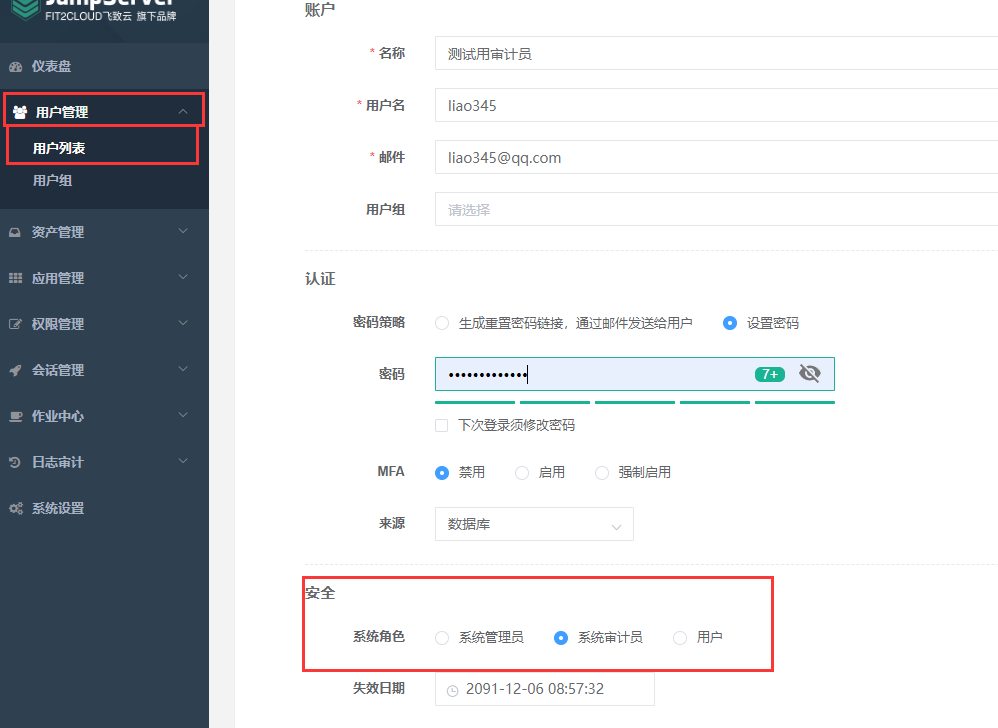
Task: Open the 仪表盘 dashboard icon
Action: pyautogui.click(x=18, y=65)
